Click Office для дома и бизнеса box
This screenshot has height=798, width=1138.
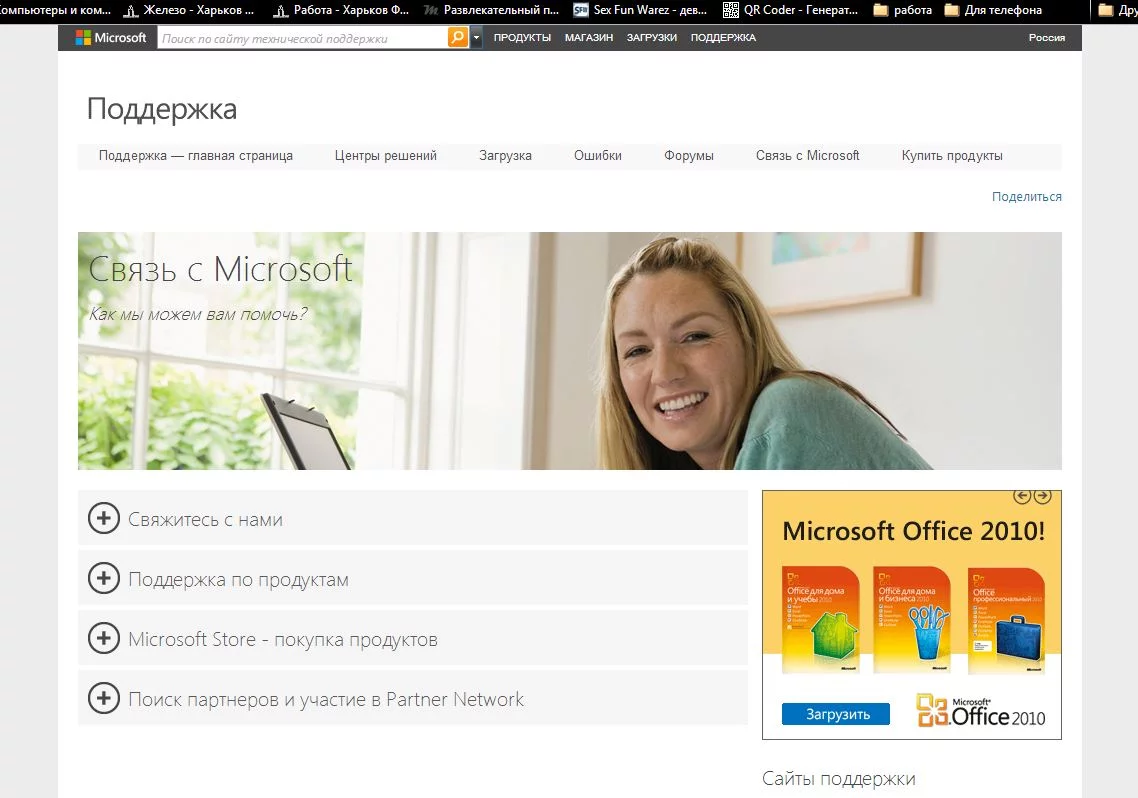pos(912,620)
